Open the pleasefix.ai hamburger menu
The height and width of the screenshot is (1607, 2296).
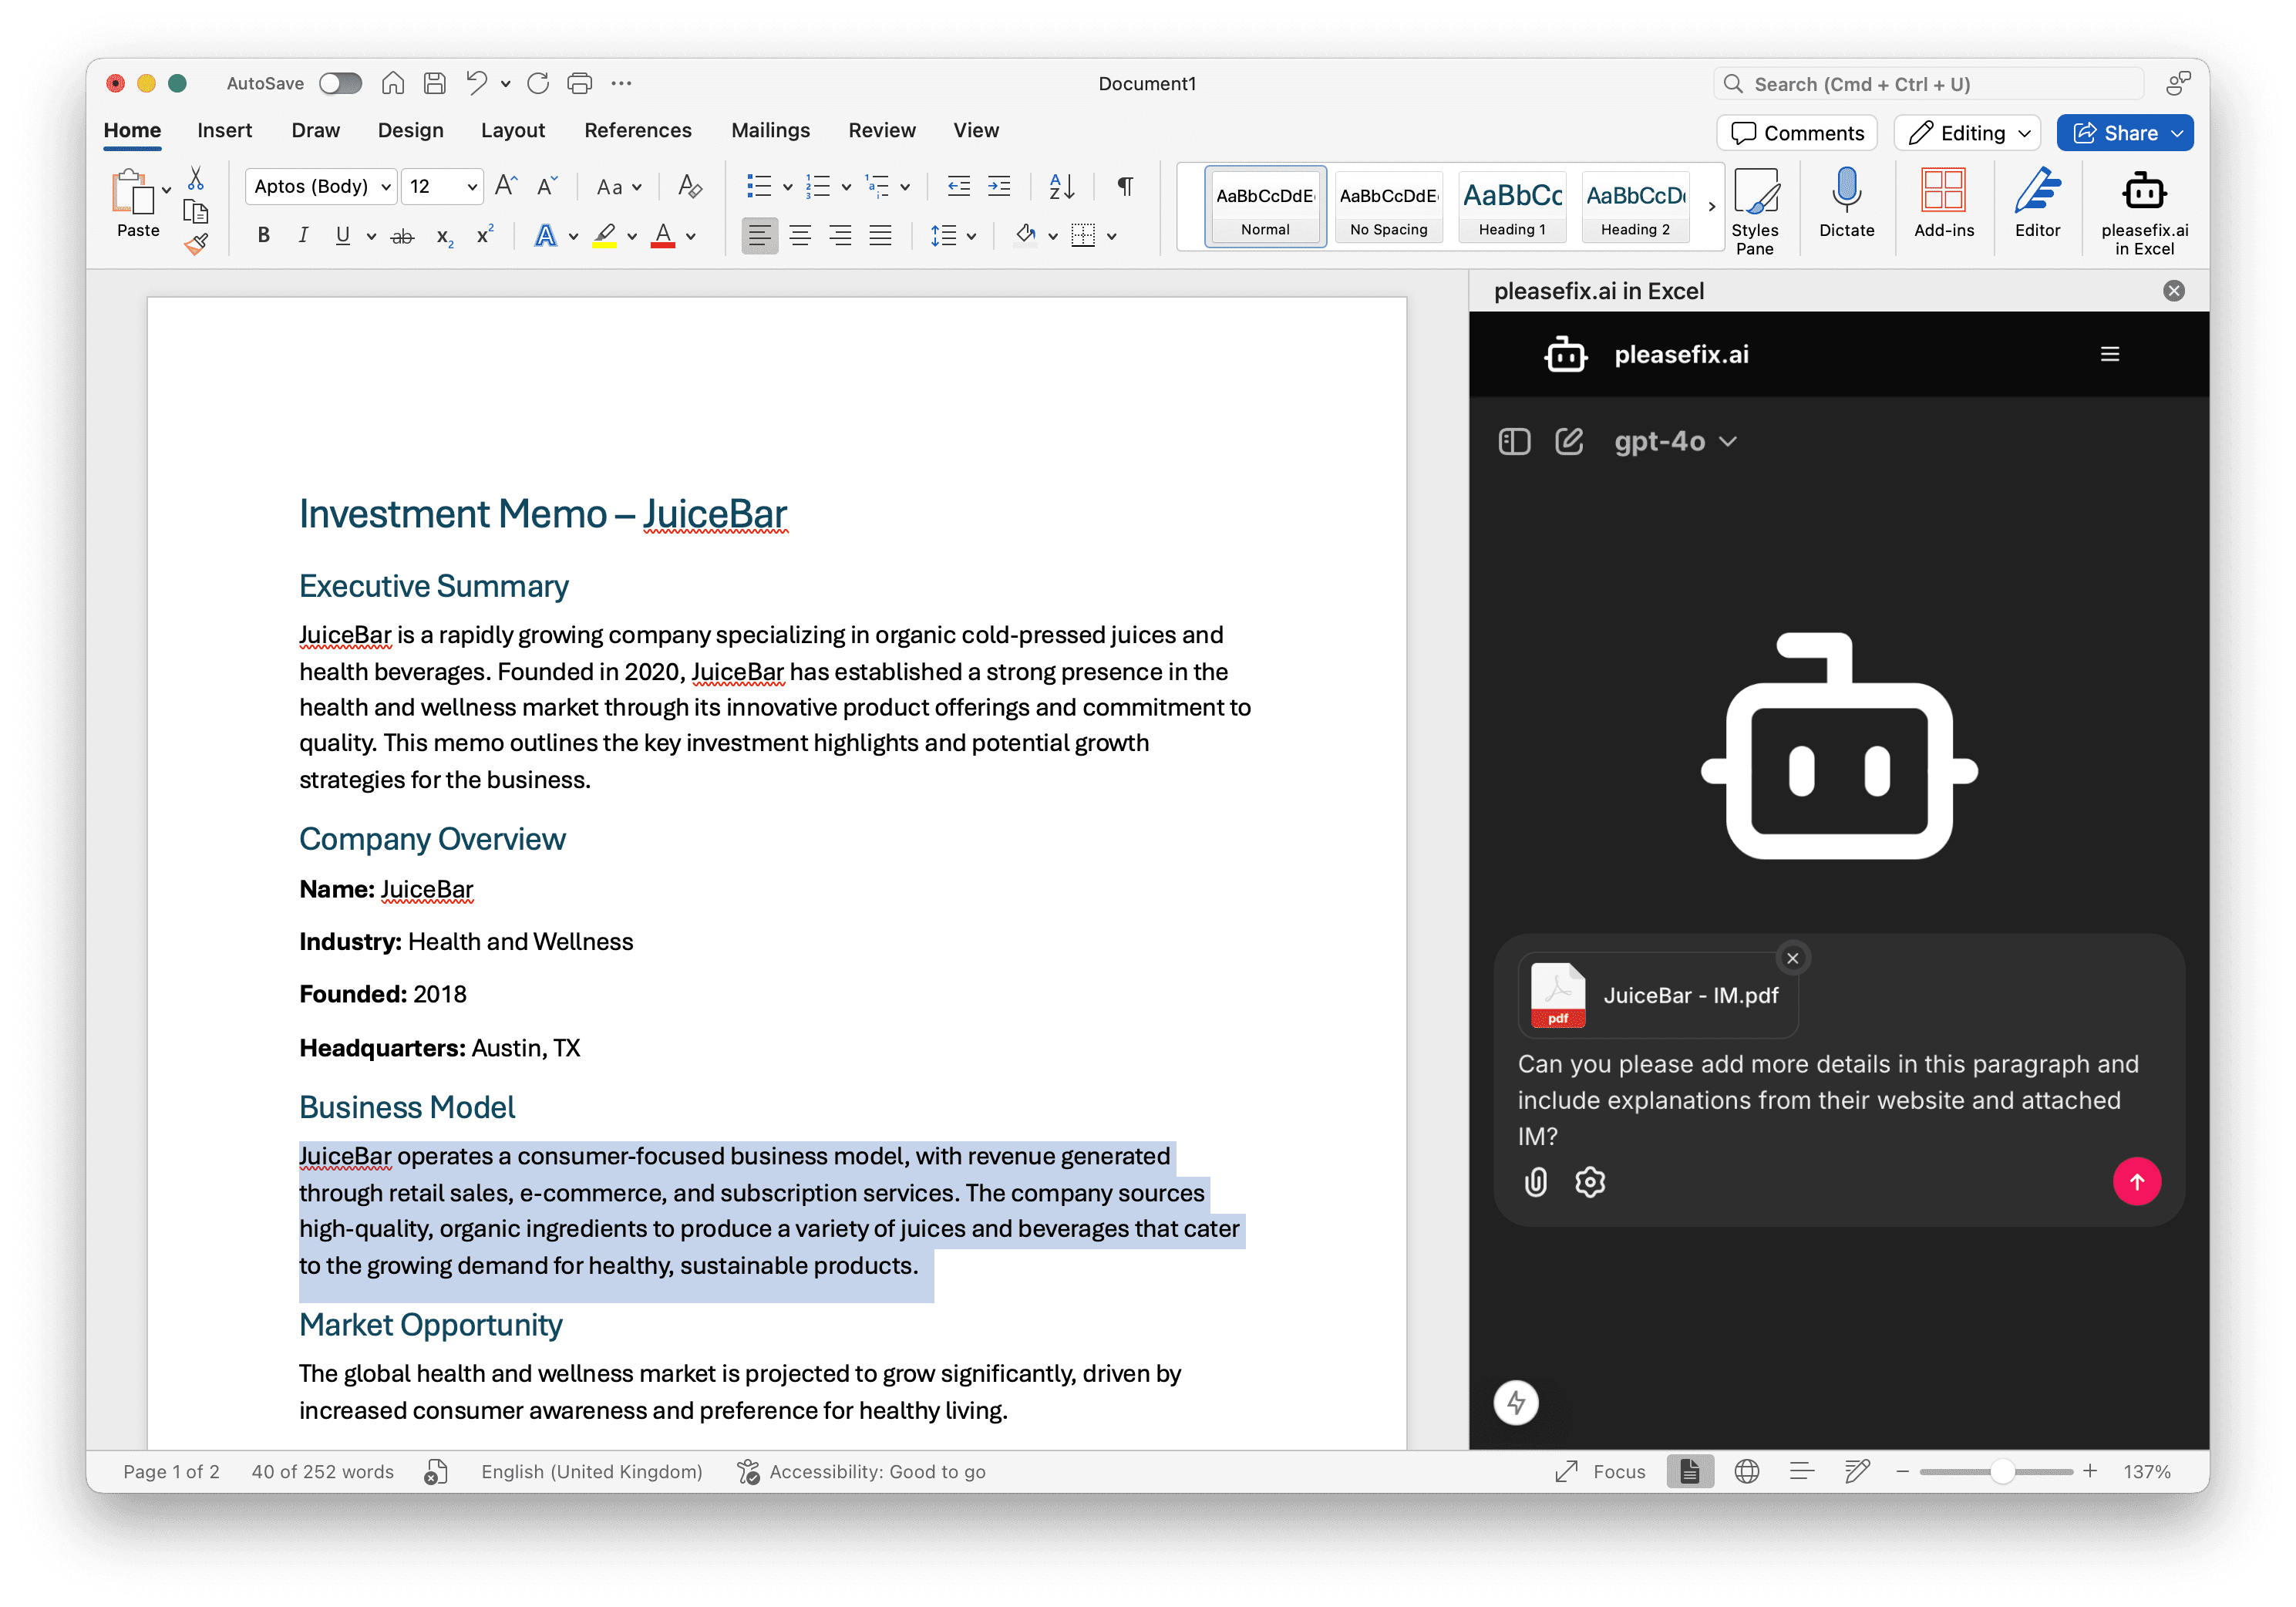pos(2109,354)
